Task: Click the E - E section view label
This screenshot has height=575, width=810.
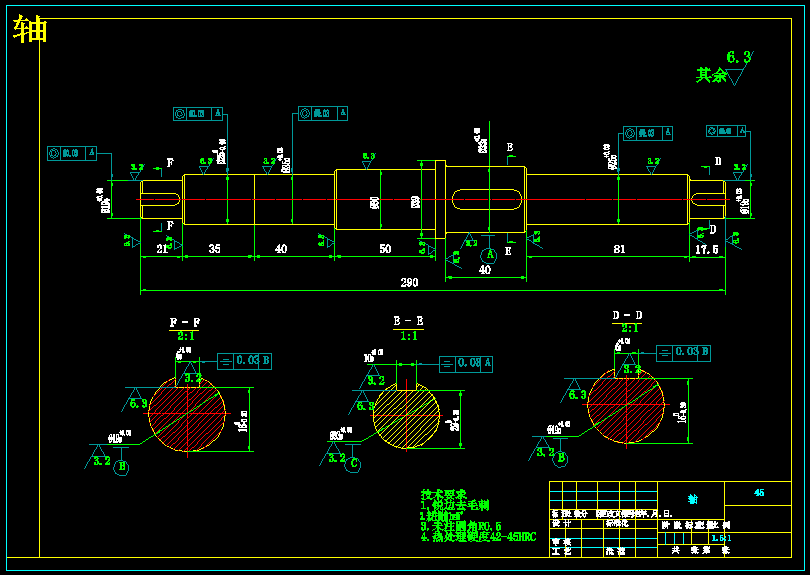Action: [408, 321]
